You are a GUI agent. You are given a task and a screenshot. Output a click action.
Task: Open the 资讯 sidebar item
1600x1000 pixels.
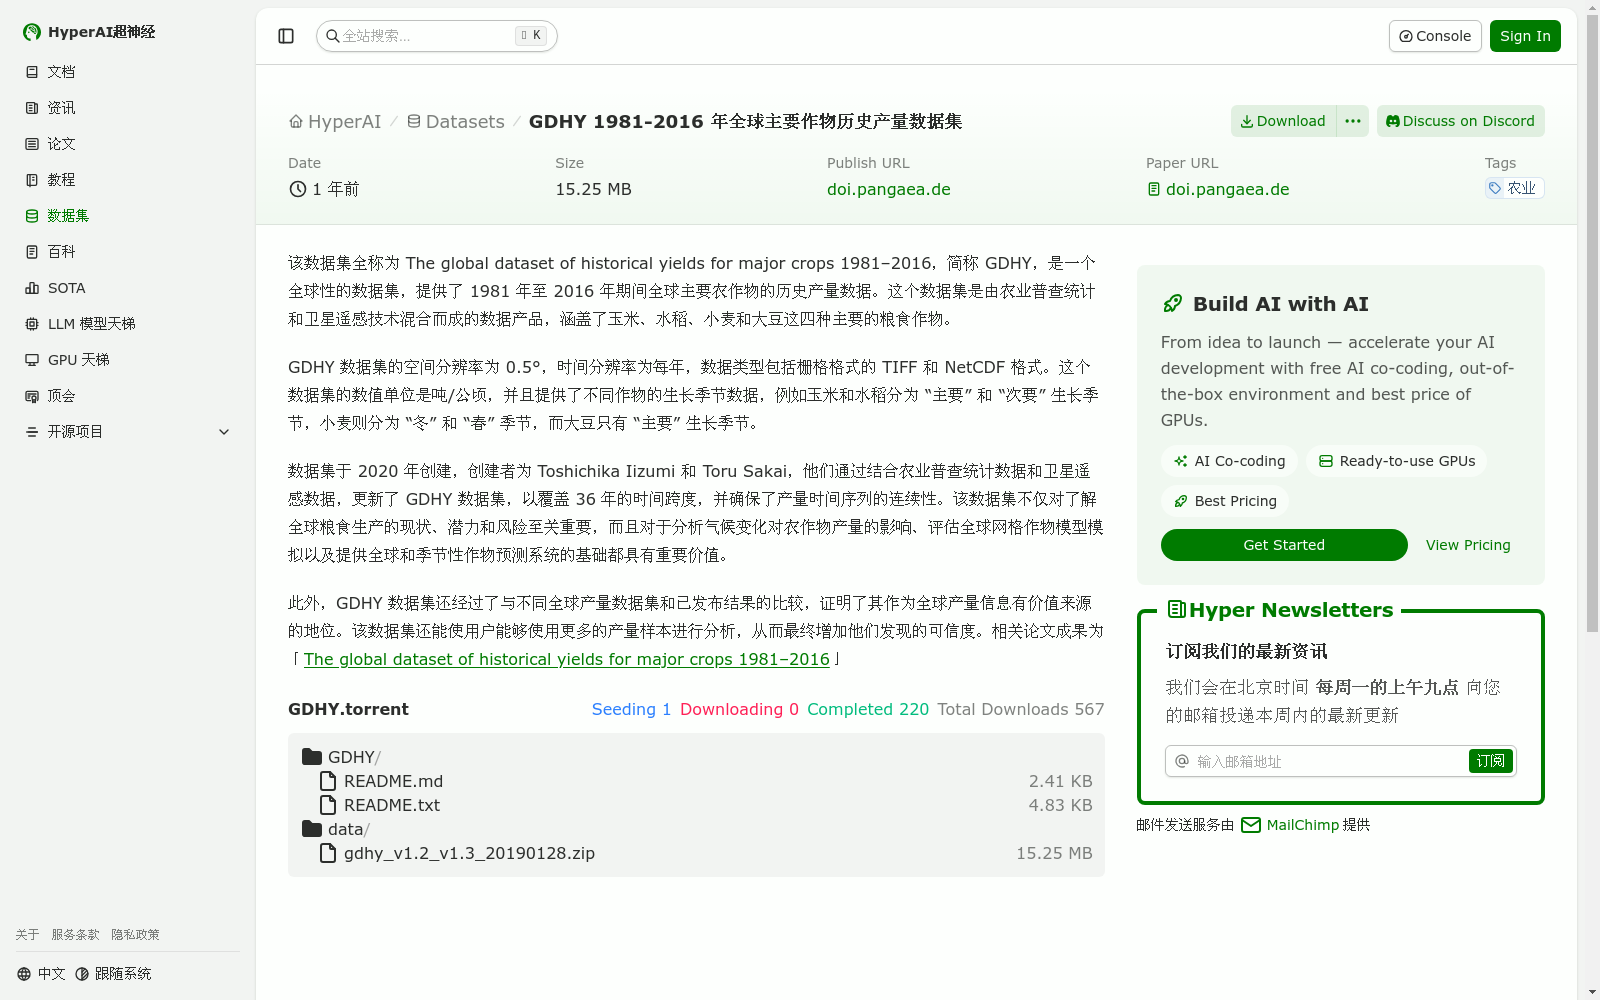click(128, 108)
